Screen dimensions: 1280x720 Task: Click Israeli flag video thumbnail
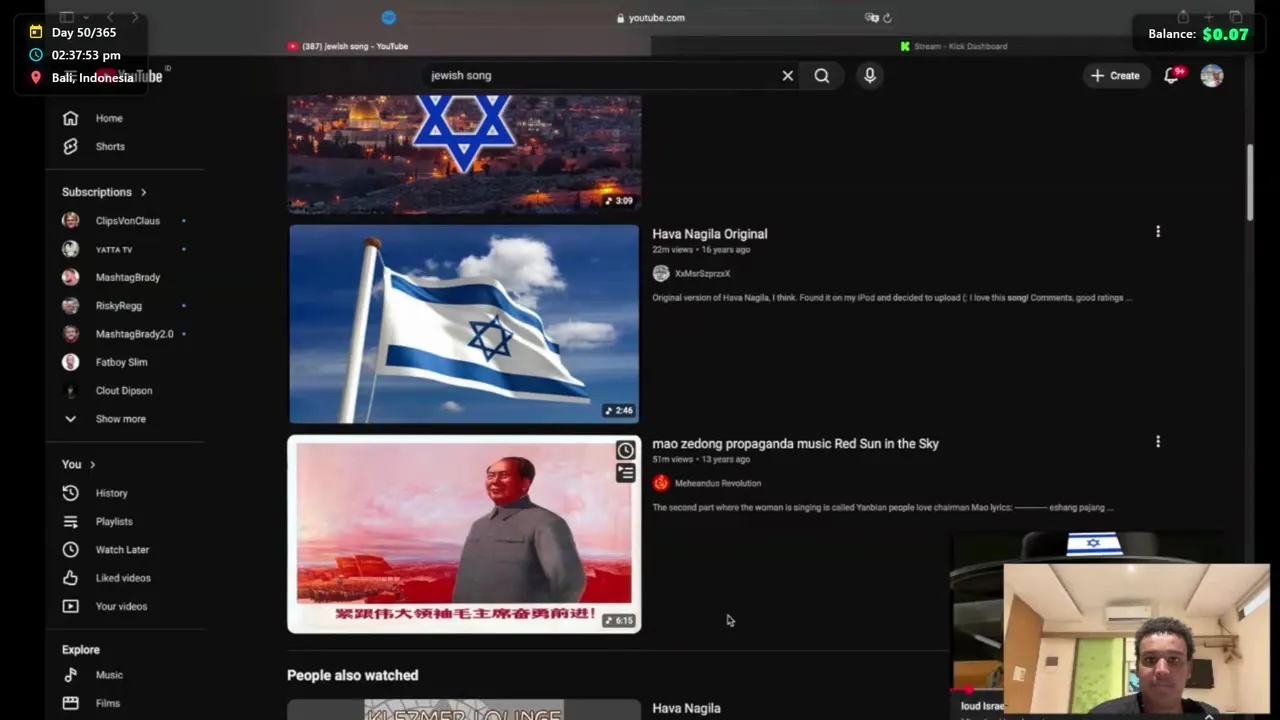tap(464, 324)
